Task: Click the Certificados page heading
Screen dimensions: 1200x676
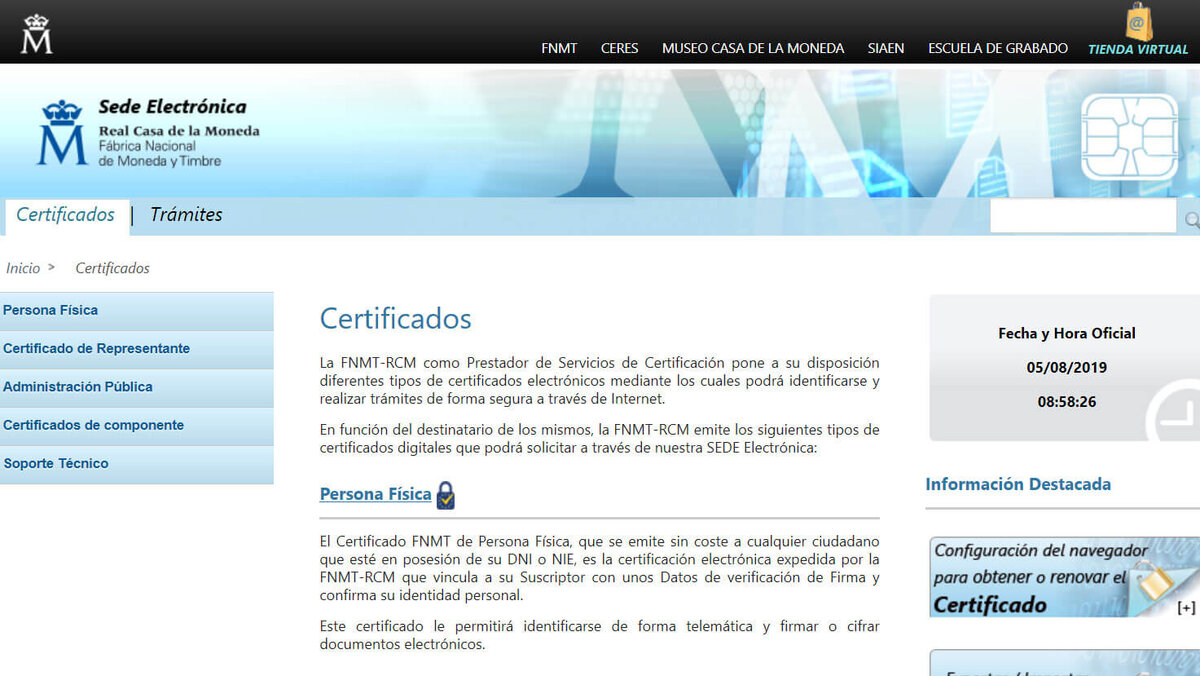Action: [x=395, y=319]
